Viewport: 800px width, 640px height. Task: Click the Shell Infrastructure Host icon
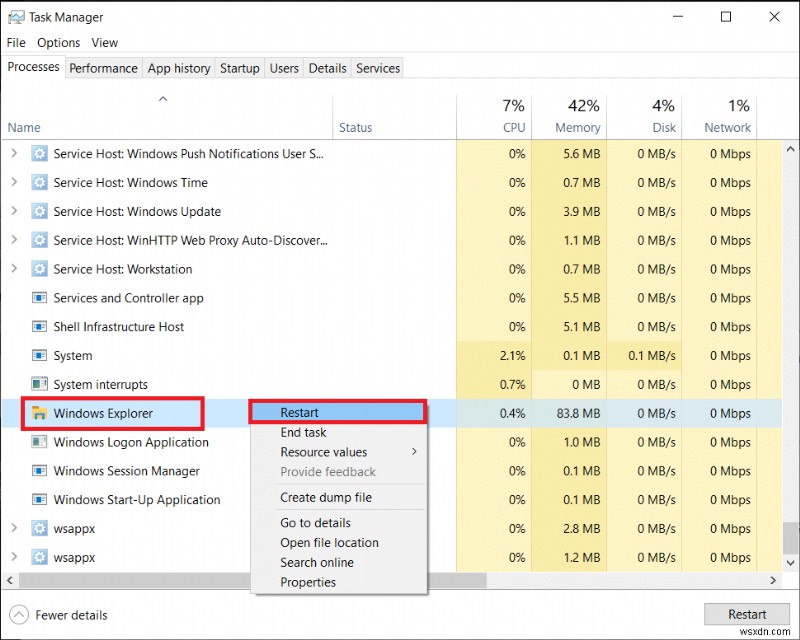(38, 326)
